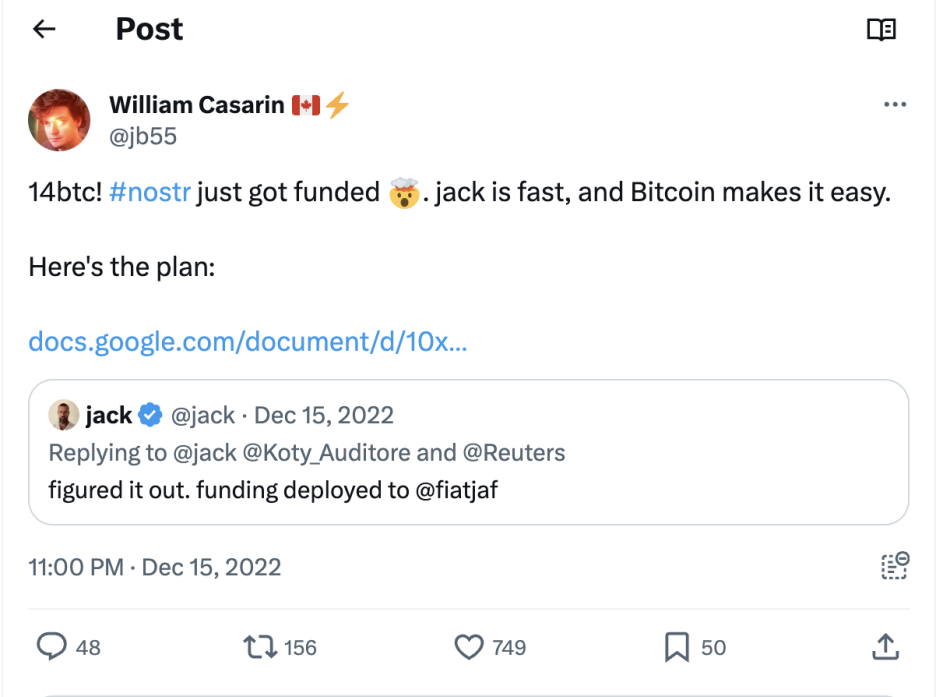Click William Casarin display name
This screenshot has height=697, width=937.
[197, 105]
